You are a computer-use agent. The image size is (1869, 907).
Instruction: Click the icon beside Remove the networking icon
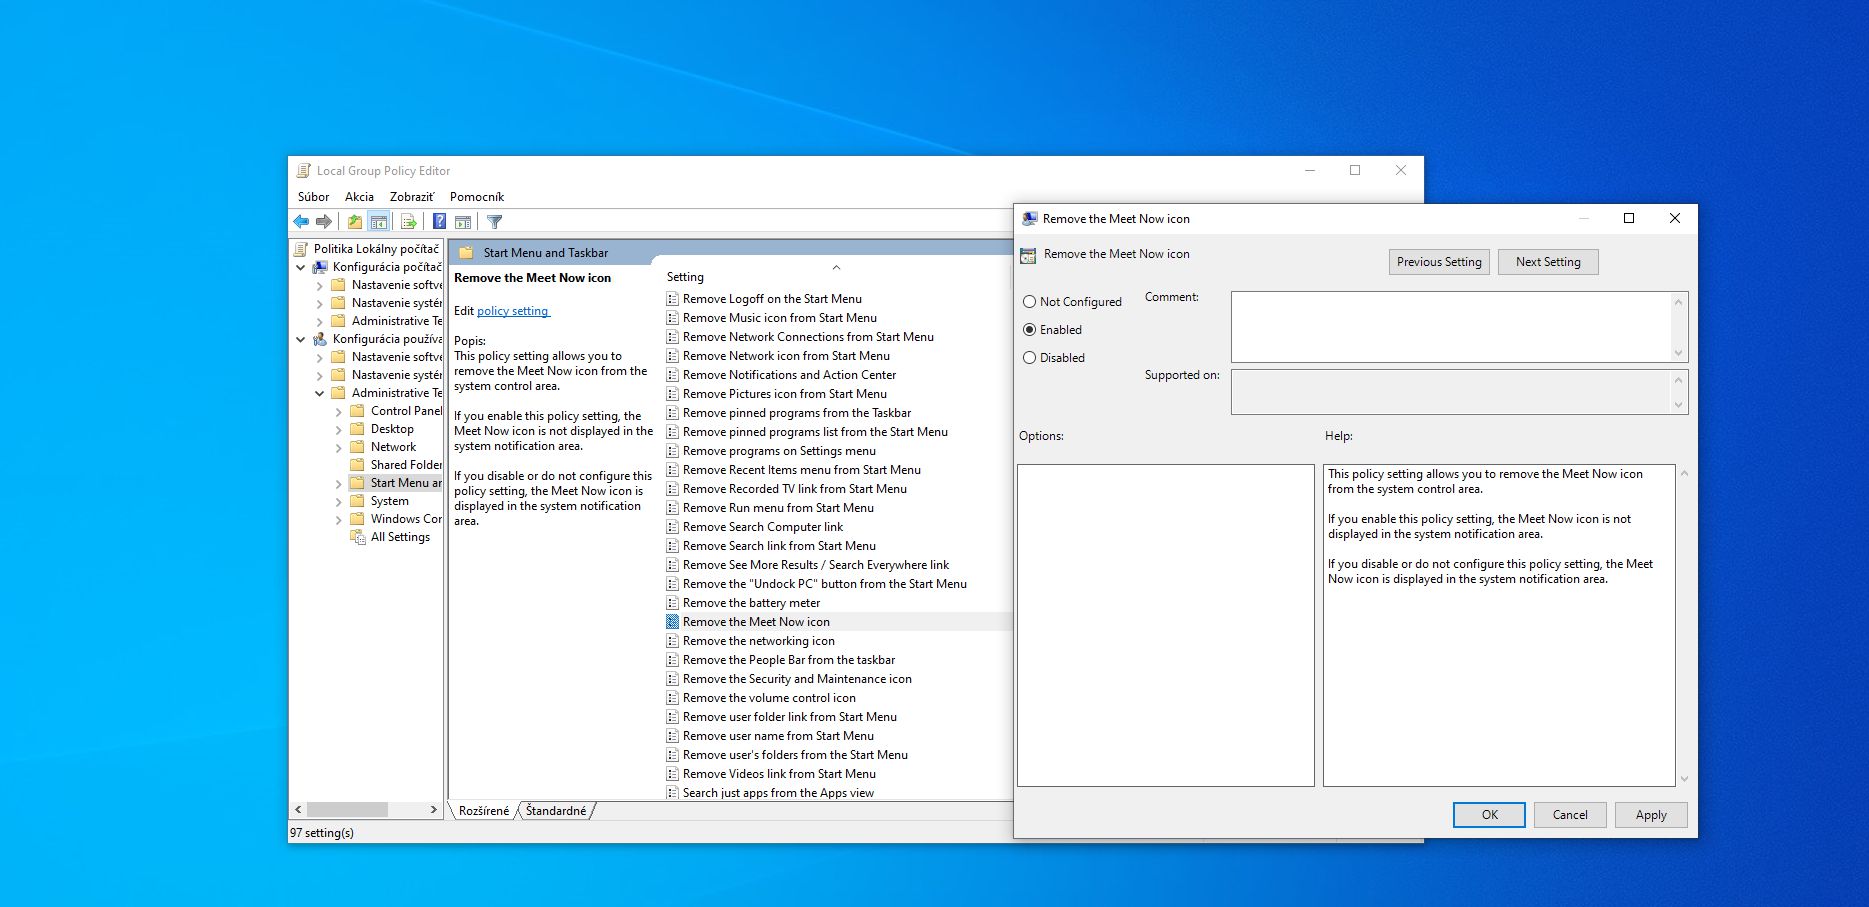[x=672, y=641]
